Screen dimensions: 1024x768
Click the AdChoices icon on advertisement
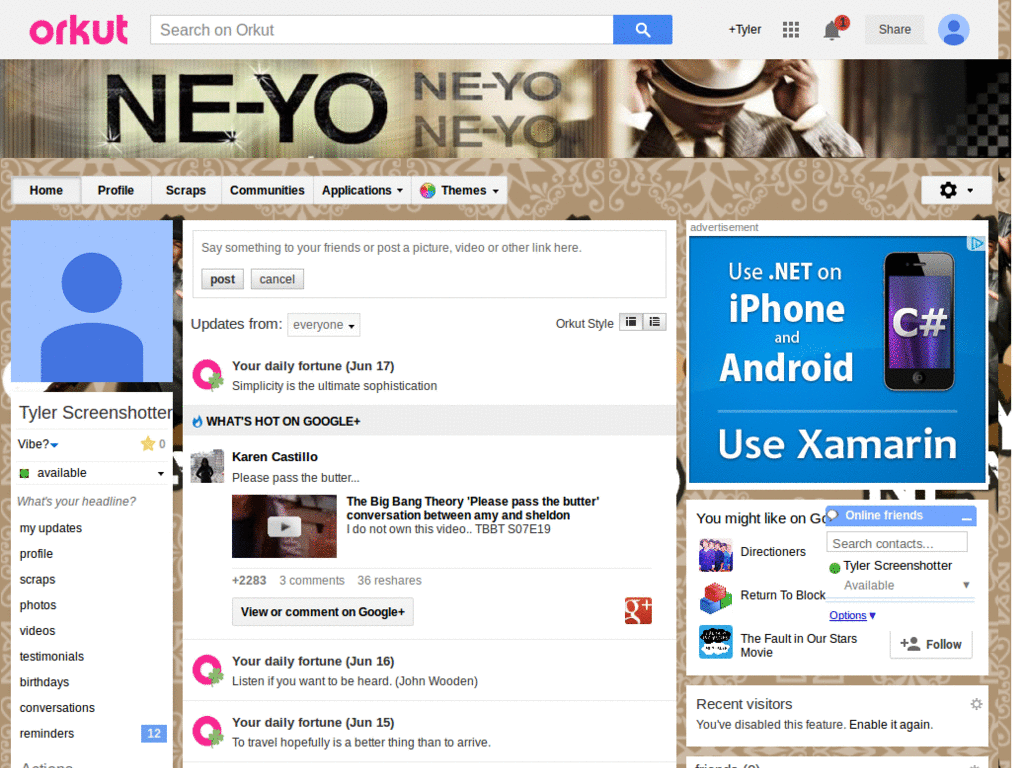pyautogui.click(x=976, y=244)
